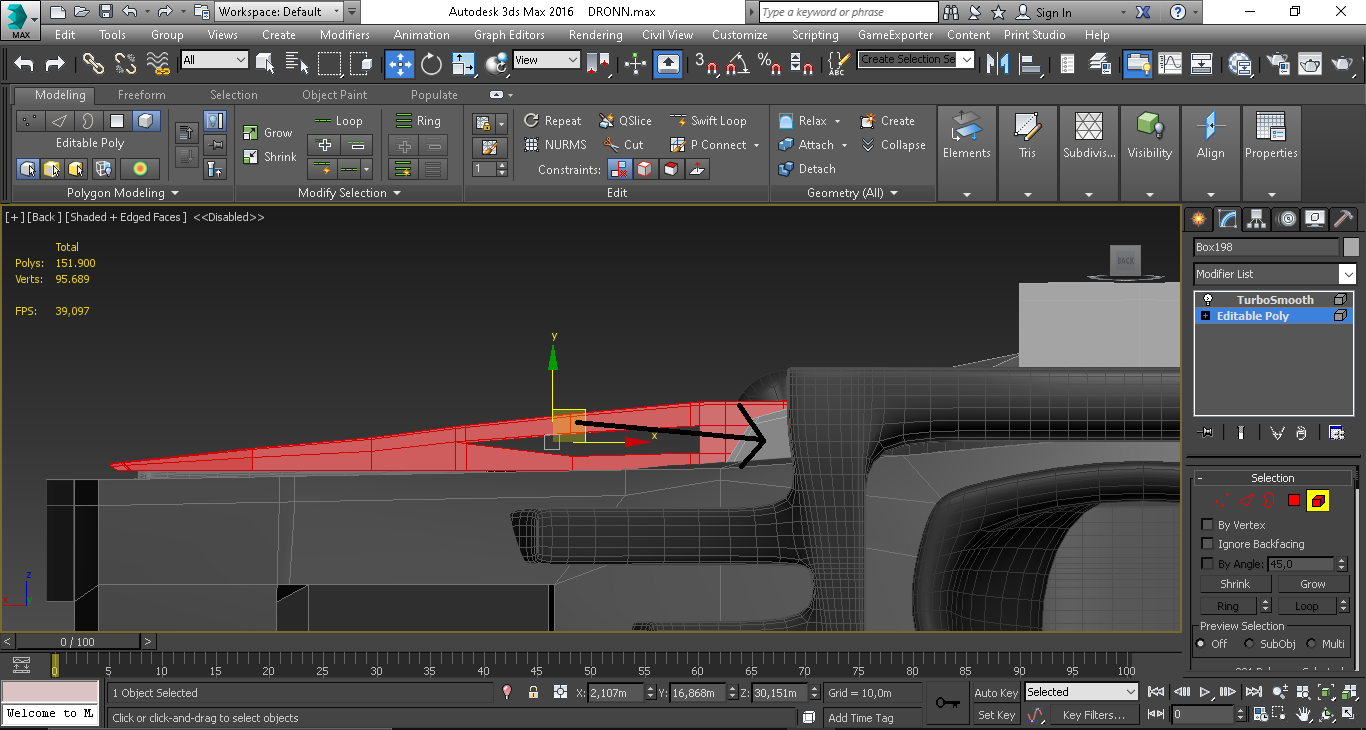This screenshot has width=1366, height=730.
Task: Click the QSlice tool icon
Action: point(606,121)
